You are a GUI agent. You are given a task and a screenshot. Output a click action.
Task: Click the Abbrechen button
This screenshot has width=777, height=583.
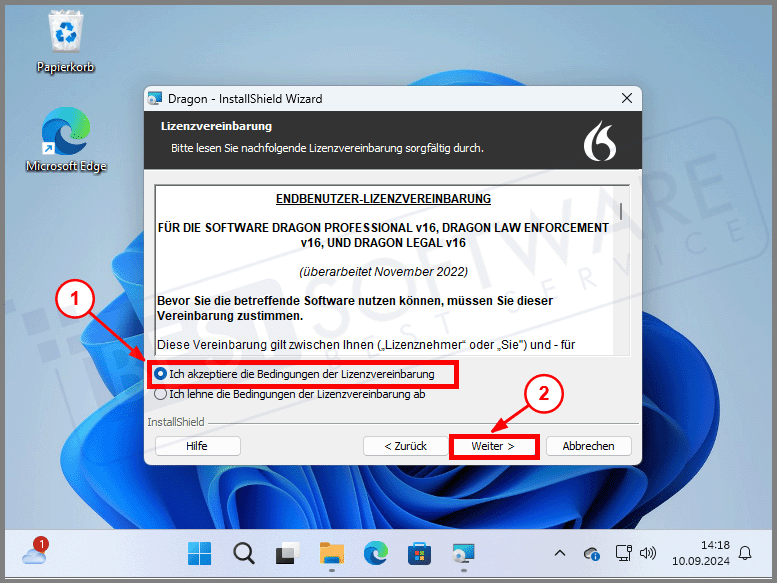[589, 446]
